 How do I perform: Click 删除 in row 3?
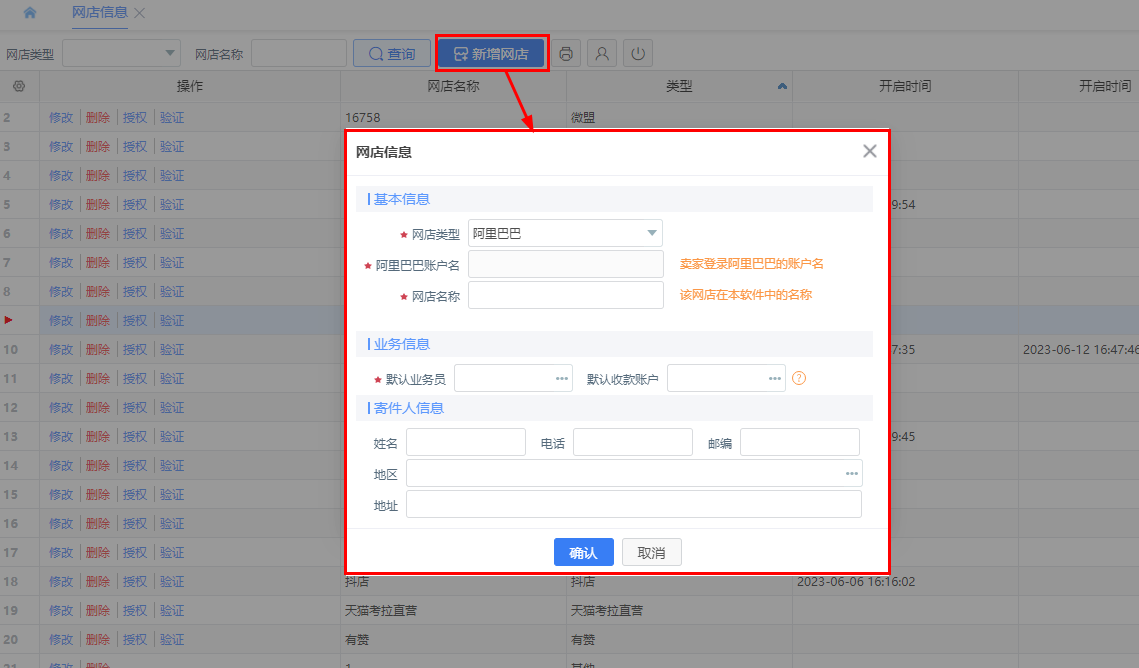click(98, 146)
